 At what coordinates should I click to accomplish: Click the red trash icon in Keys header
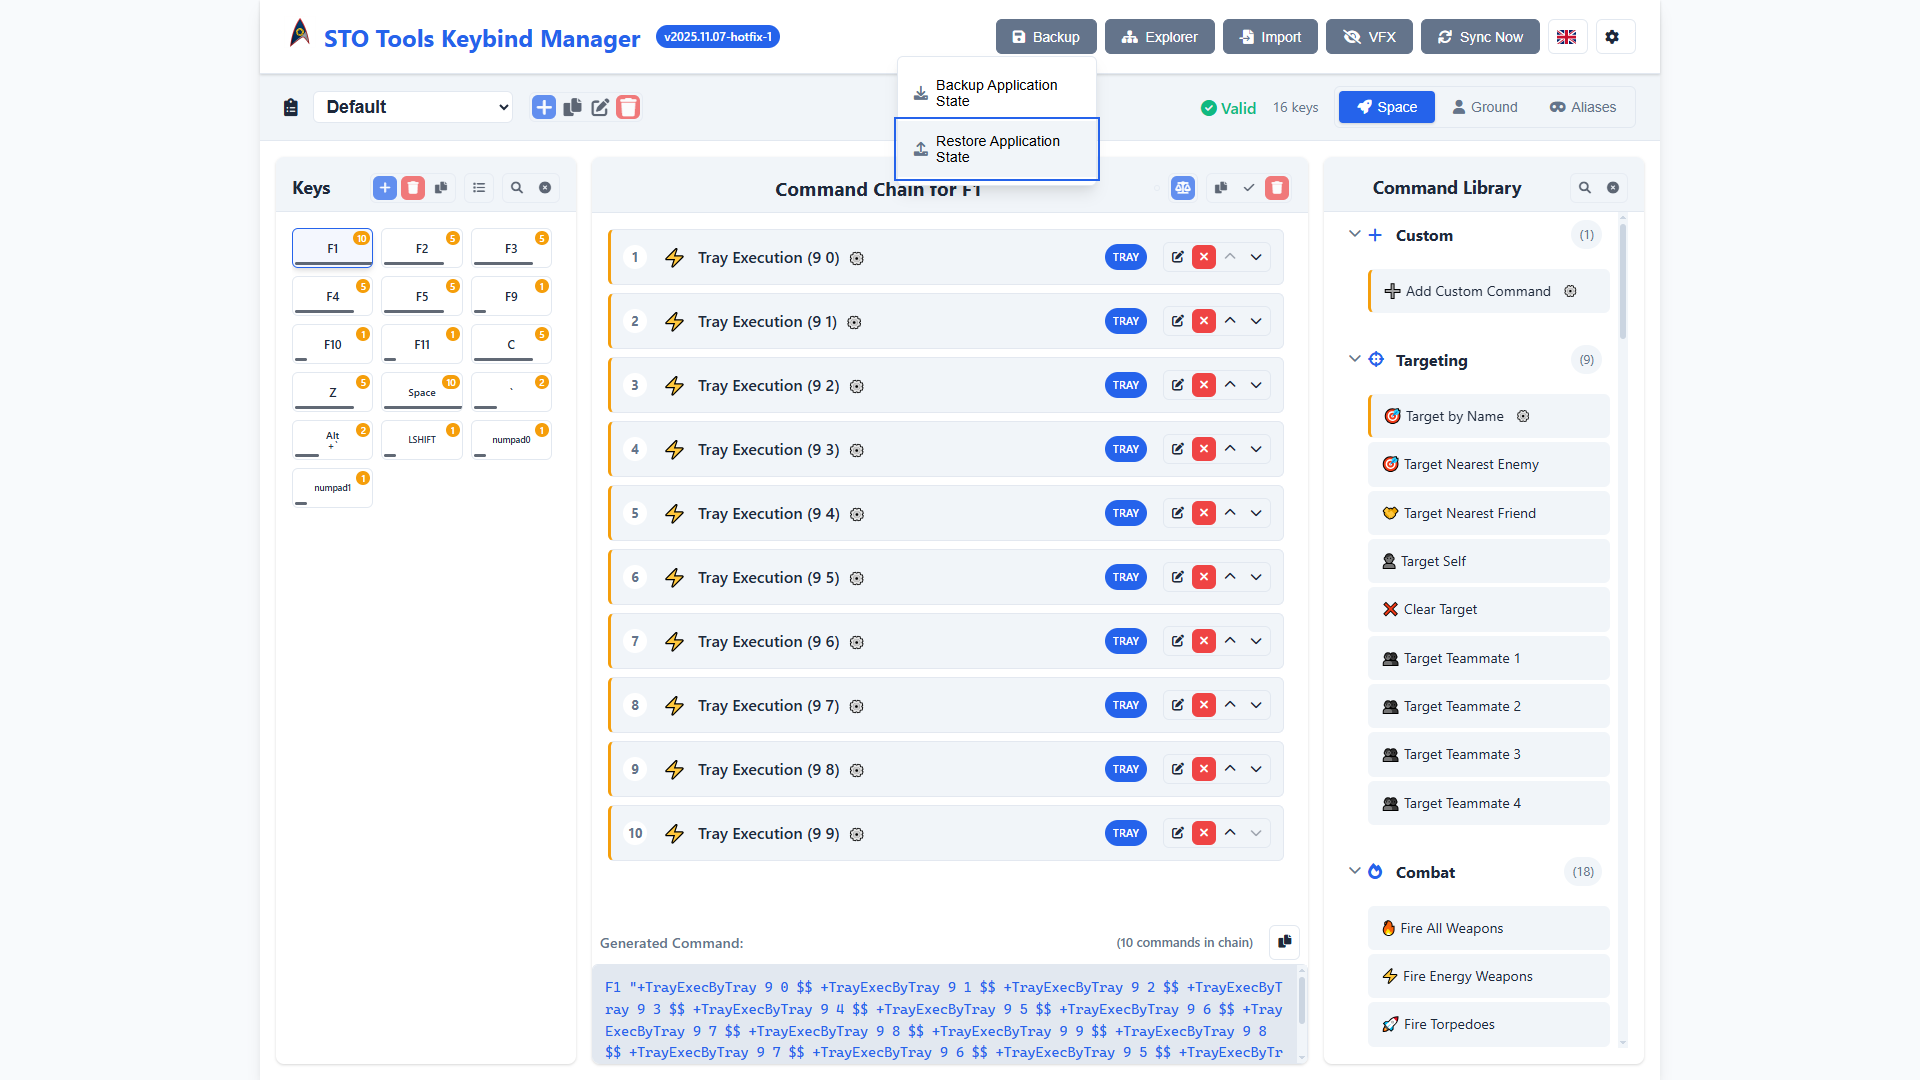coord(413,188)
